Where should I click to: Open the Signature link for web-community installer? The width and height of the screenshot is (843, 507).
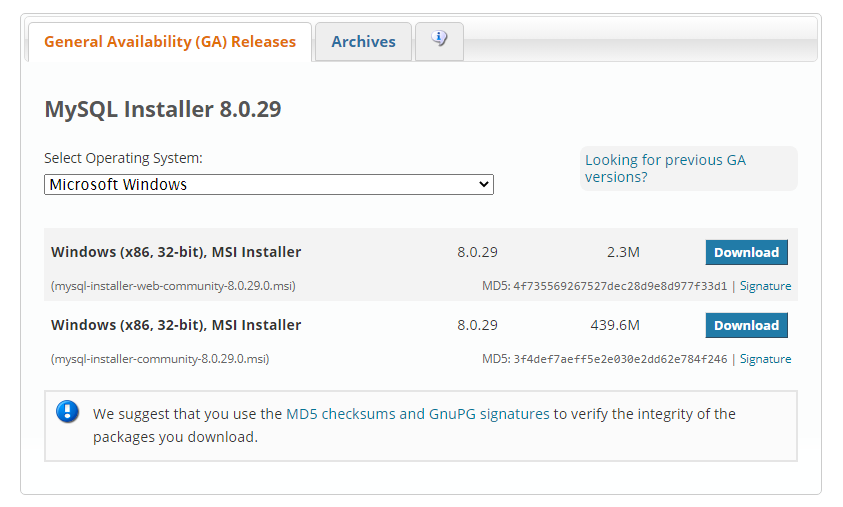(765, 286)
